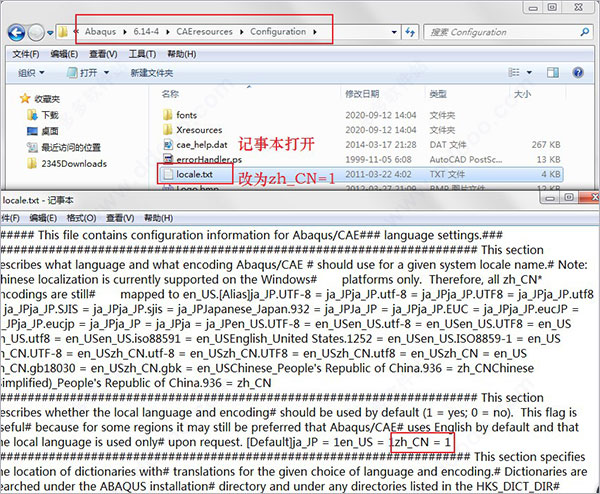Maximize the Explorer Configuration window
Image resolution: width=600 pixels, height=494 pixels.
click(552, 7)
